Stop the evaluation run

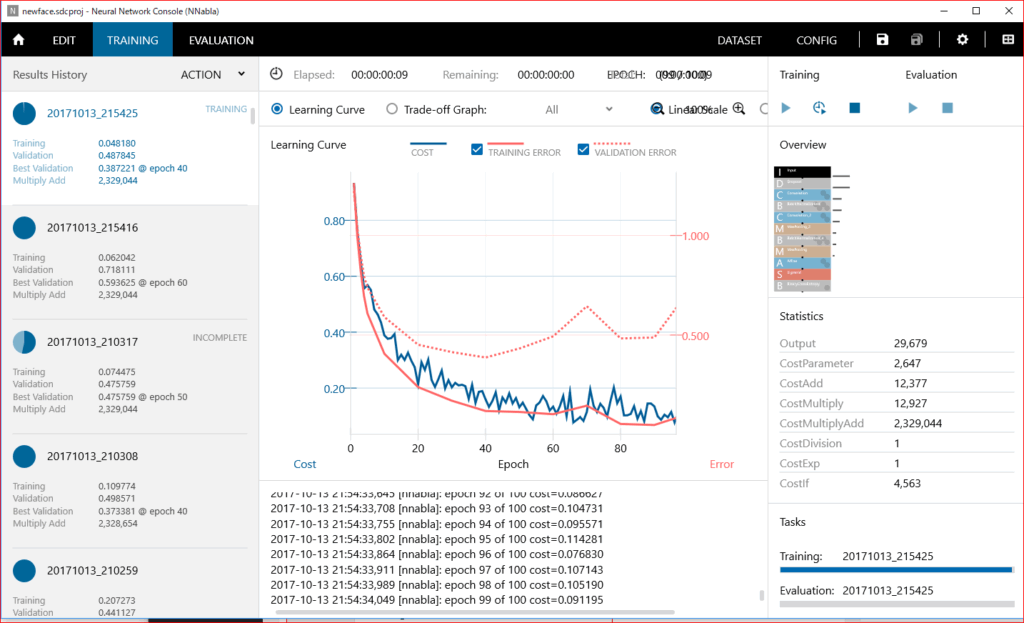[x=947, y=108]
